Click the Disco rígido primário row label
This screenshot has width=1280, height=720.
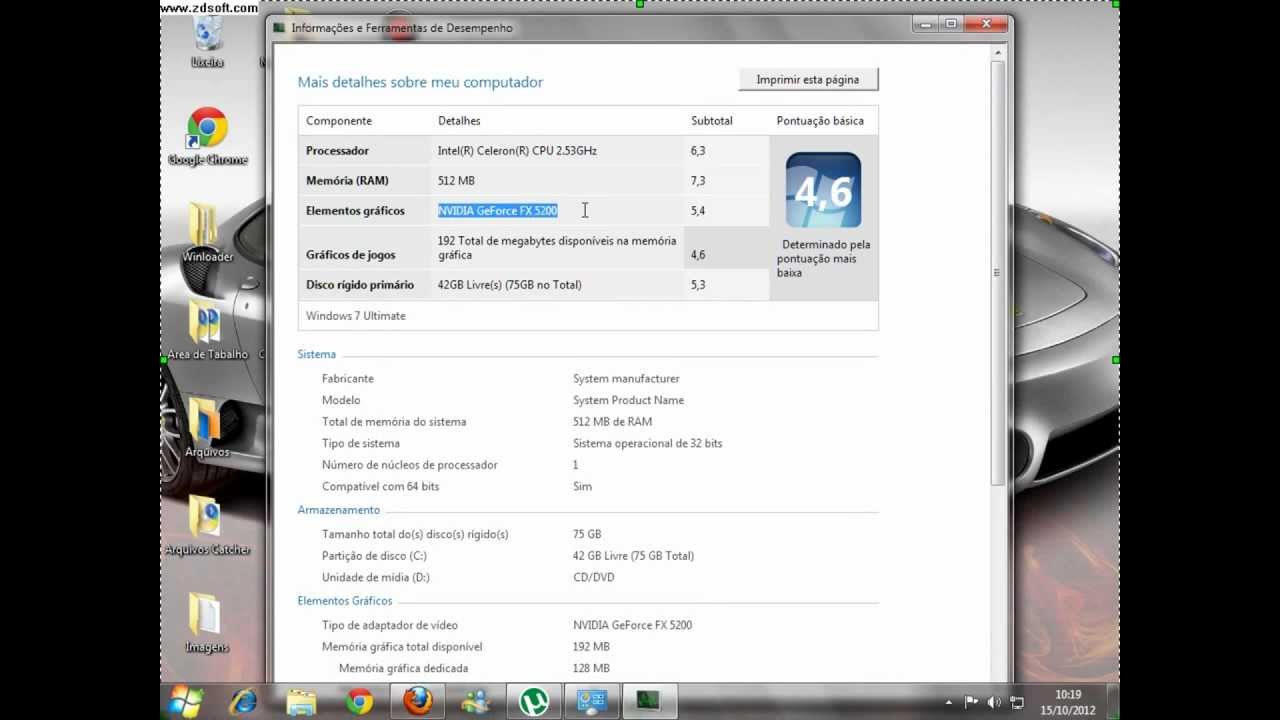pos(360,285)
